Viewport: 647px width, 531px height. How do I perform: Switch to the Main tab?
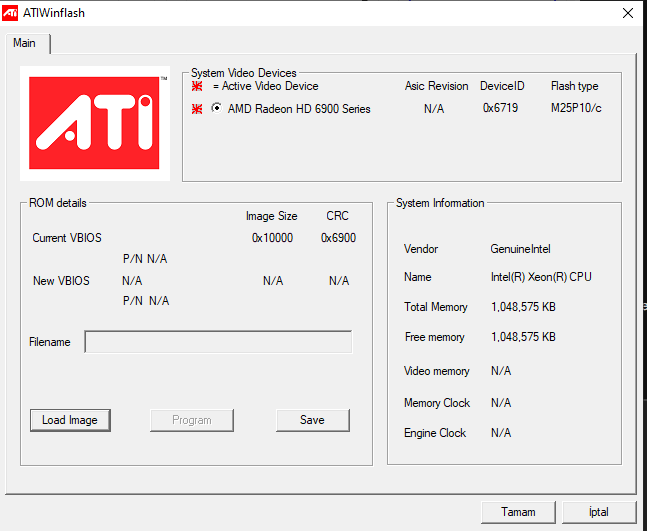[24, 43]
